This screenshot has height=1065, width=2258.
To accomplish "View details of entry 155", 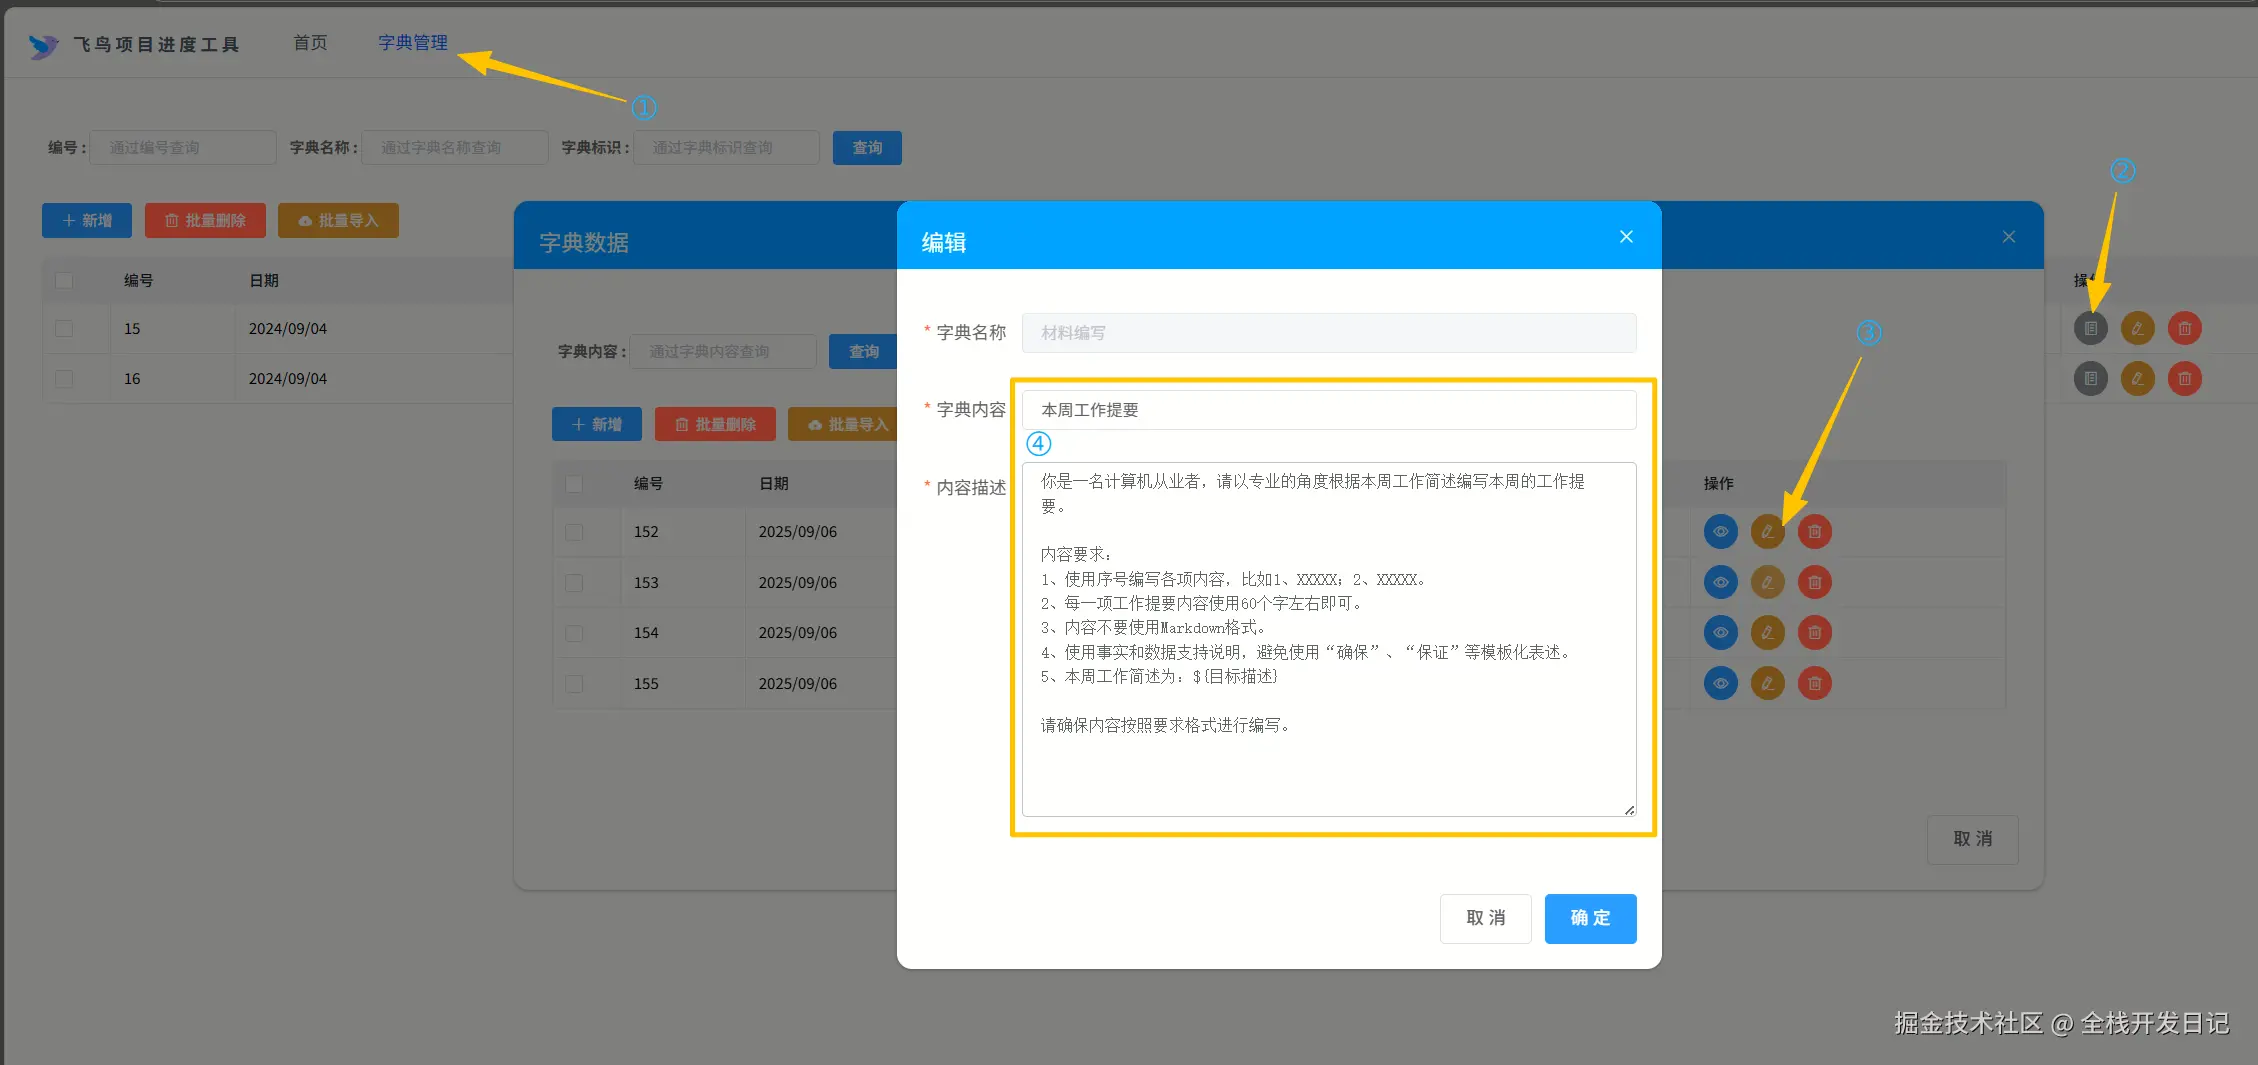I will [x=1720, y=683].
